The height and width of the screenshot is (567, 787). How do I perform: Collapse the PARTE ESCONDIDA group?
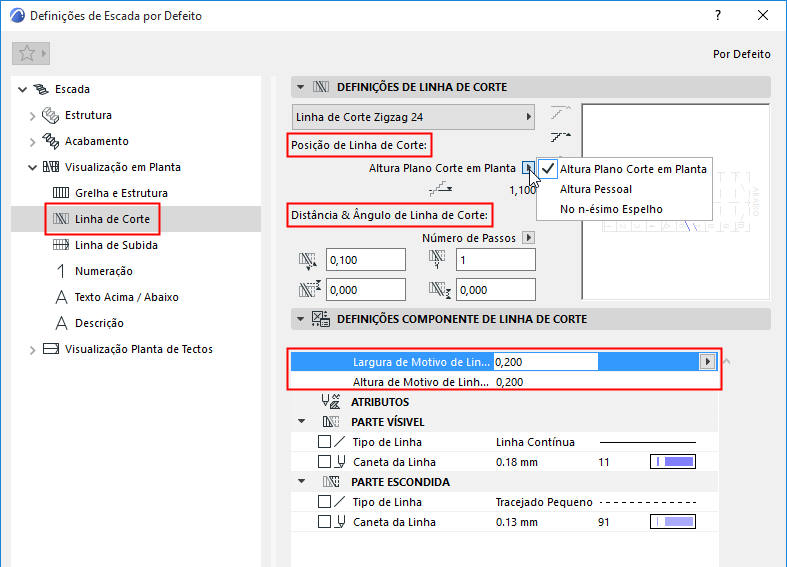[x=302, y=482]
